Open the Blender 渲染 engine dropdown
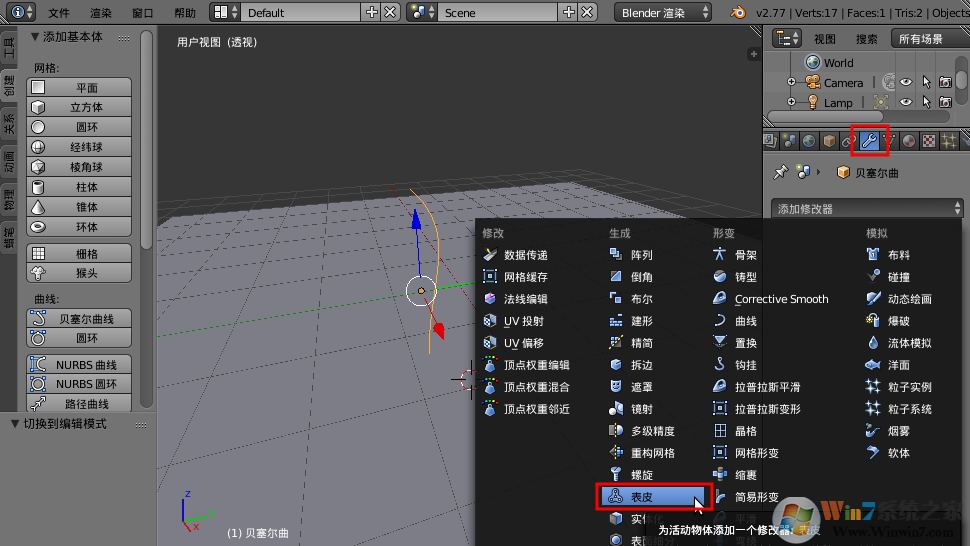This screenshot has height=546, width=970. 663,12
